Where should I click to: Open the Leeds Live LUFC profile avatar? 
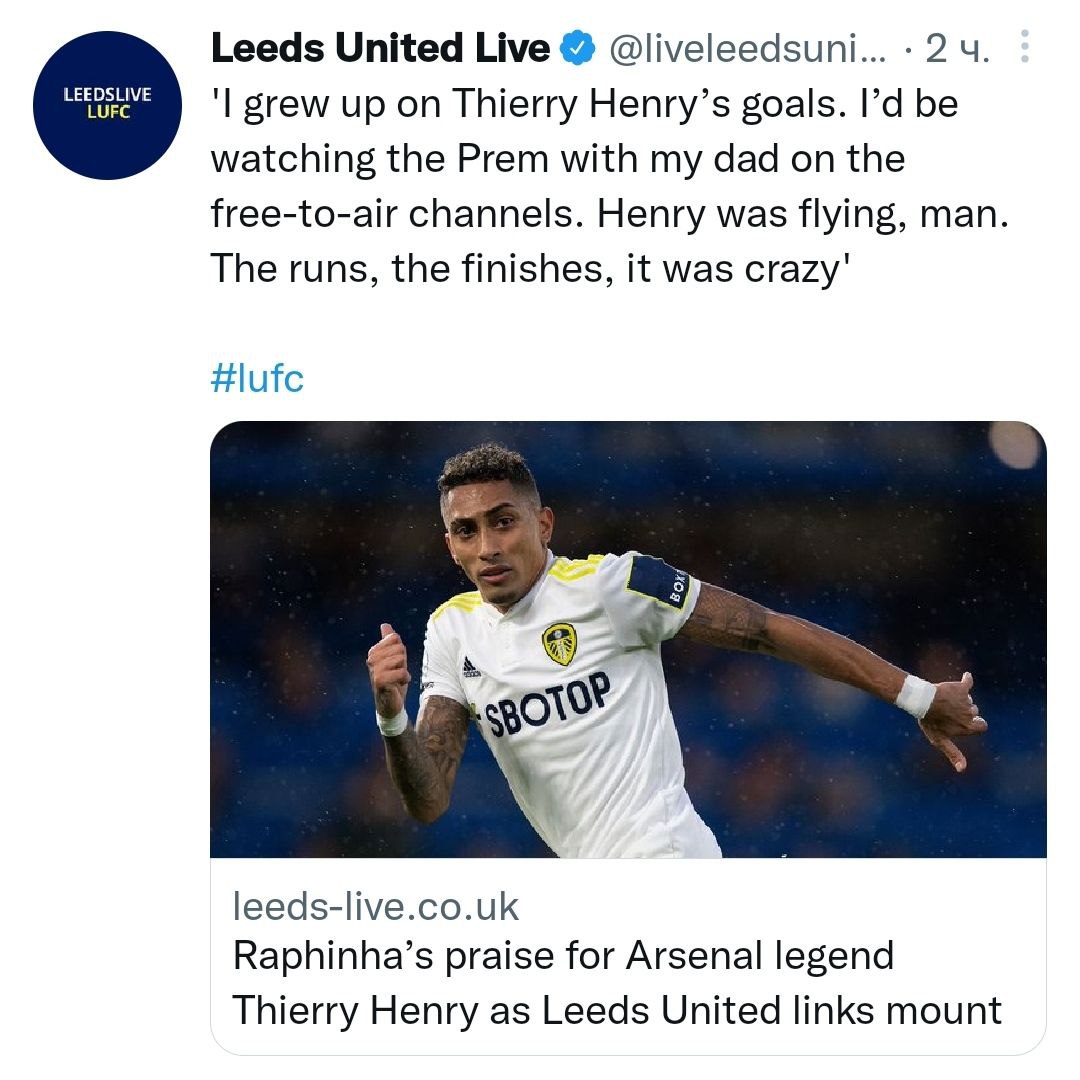point(106,106)
